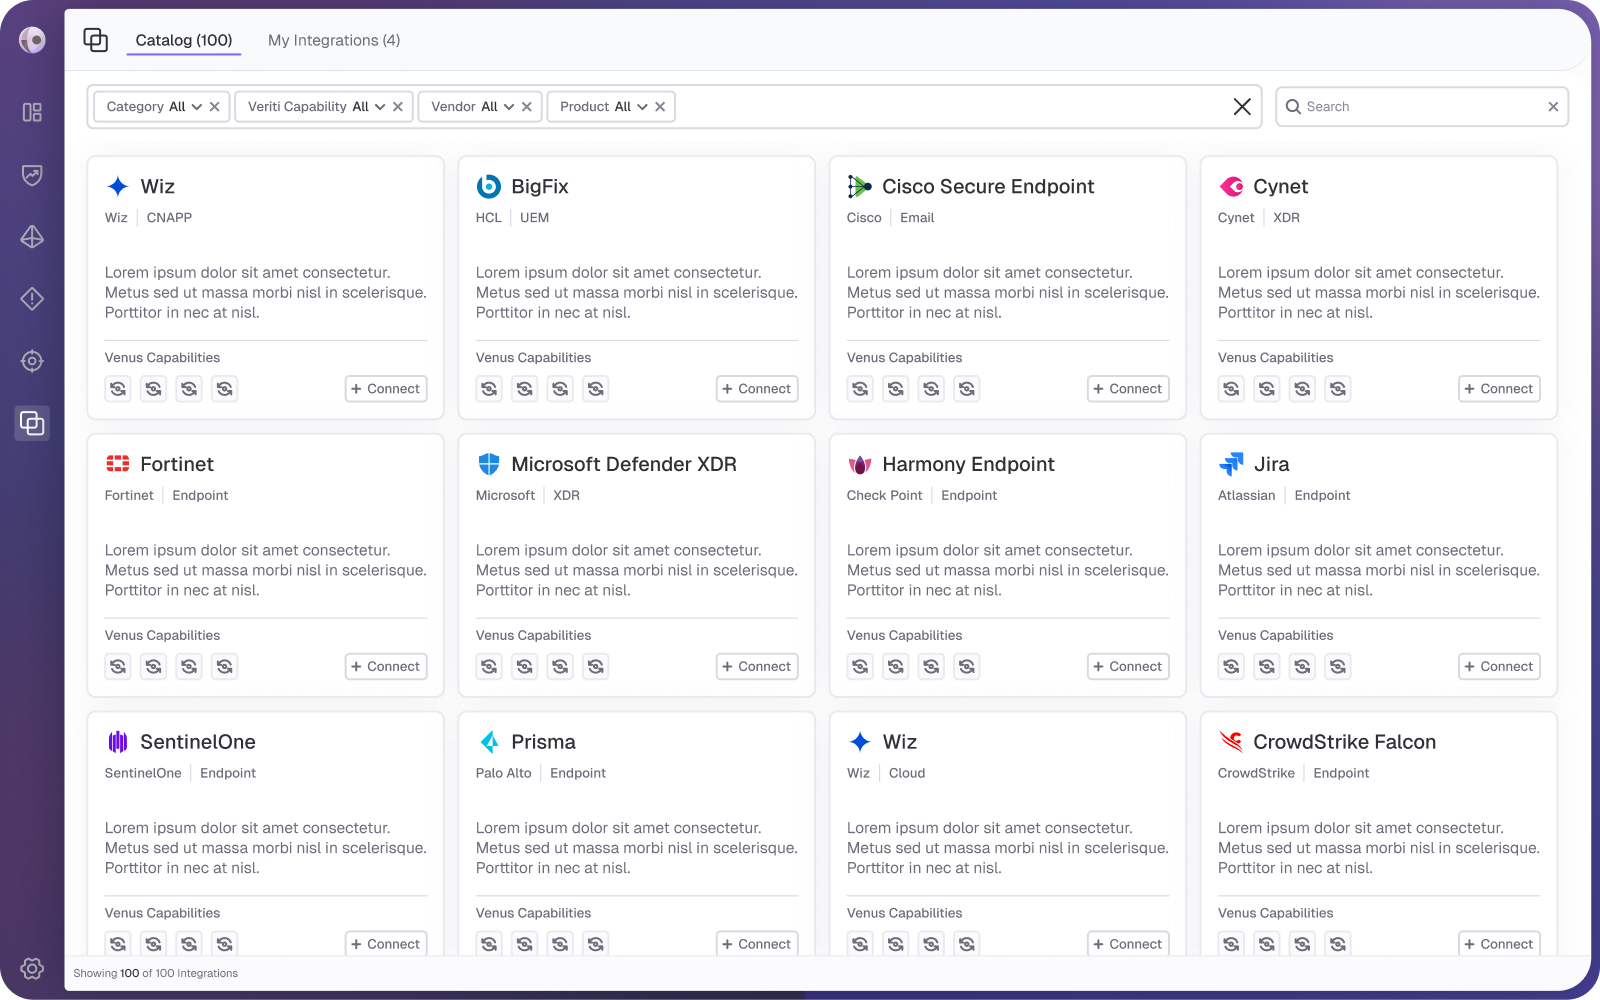This screenshot has width=1600, height=1000.
Task: Focus the Search input field
Action: pos(1422,107)
